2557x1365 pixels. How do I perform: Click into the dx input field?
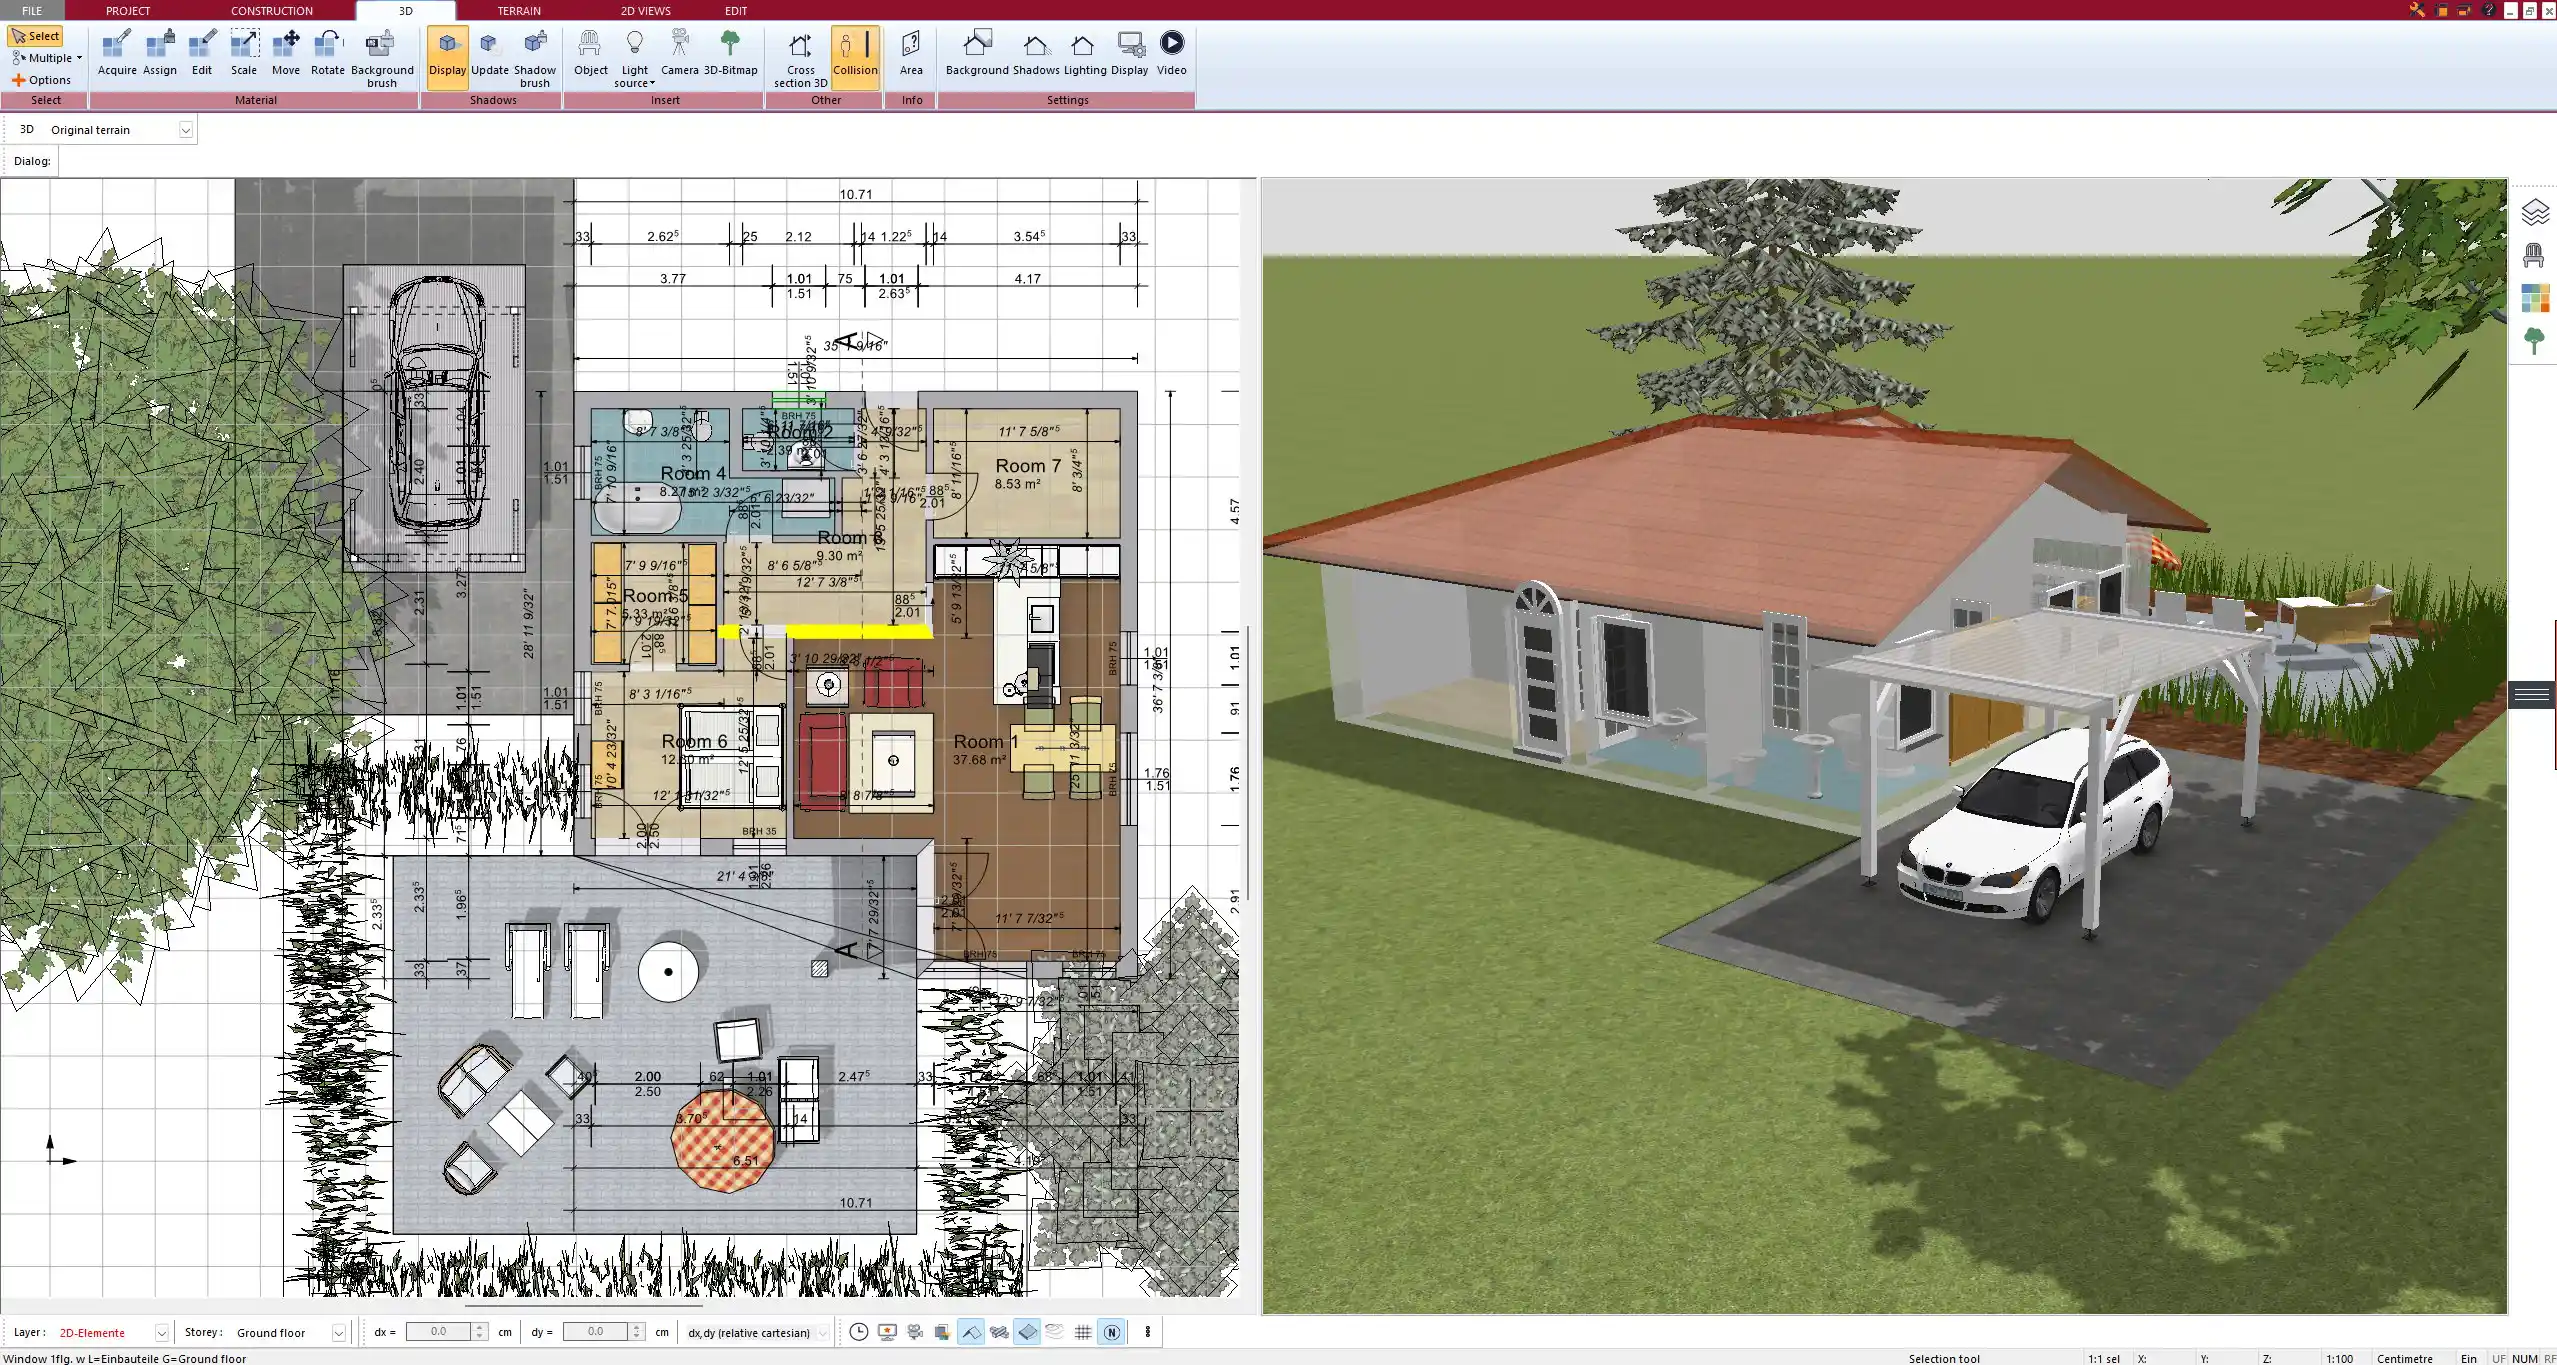[439, 1332]
